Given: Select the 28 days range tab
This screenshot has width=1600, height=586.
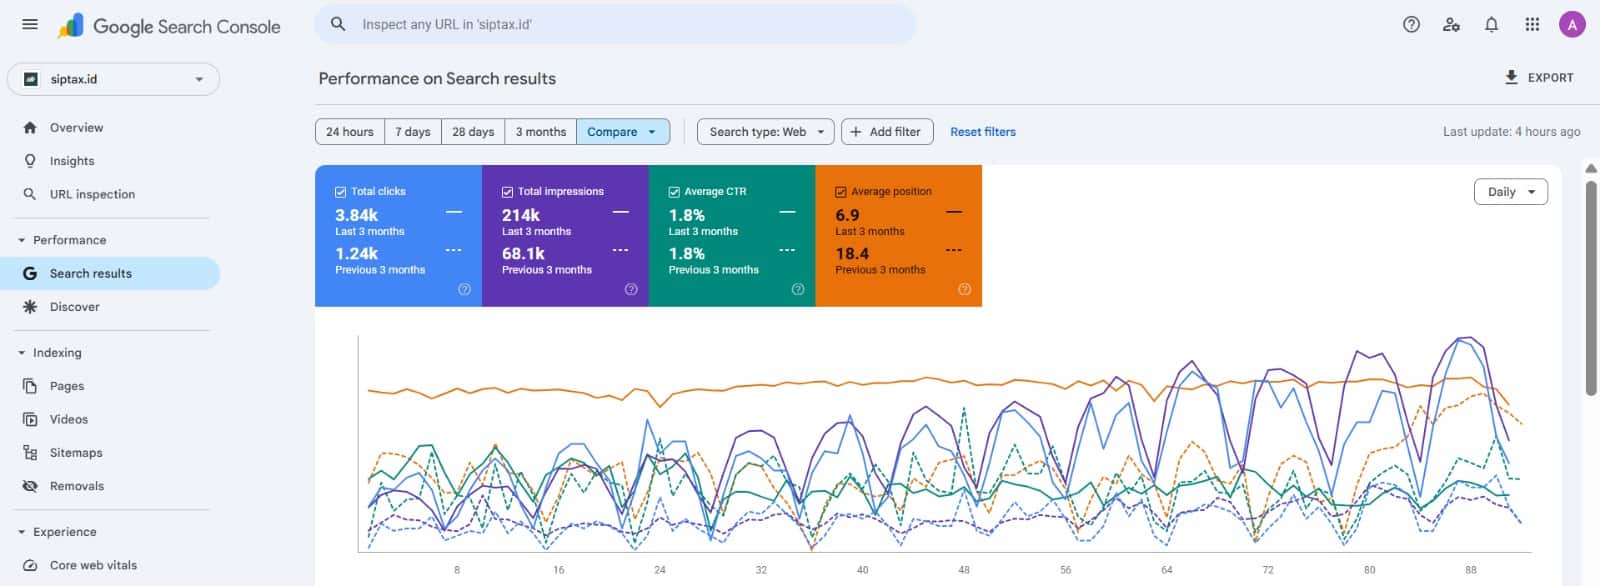Looking at the screenshot, I should coord(473,132).
